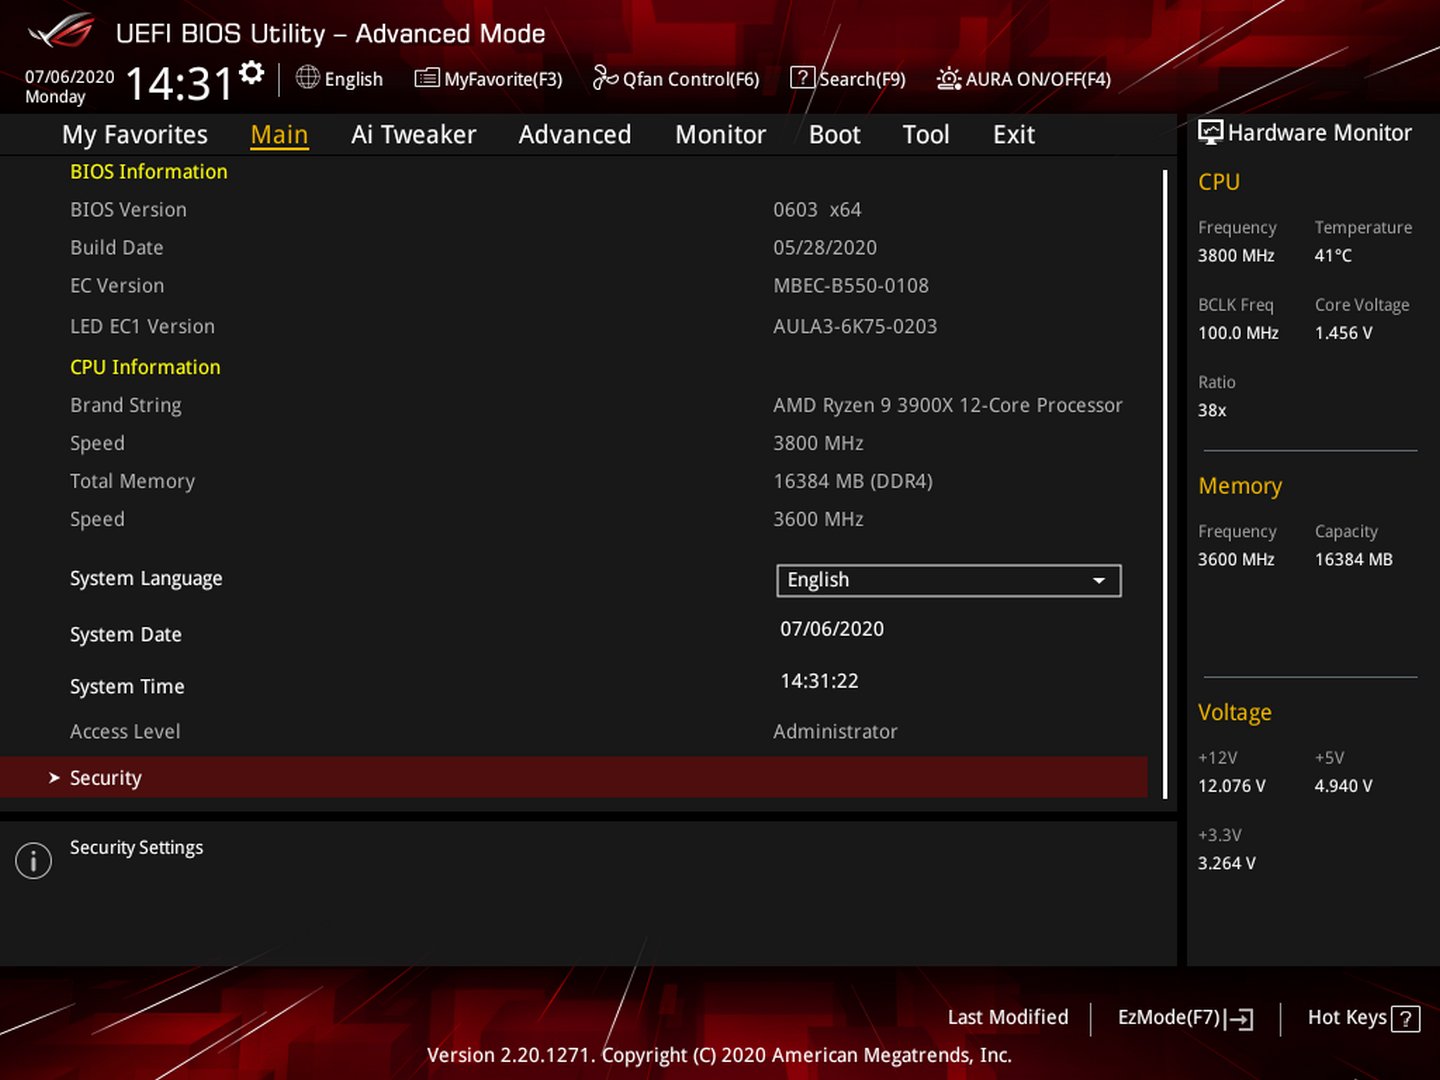1440x1080 pixels.
Task: Click Memory Capacity reading 16384 MB
Action: [x=1353, y=560]
